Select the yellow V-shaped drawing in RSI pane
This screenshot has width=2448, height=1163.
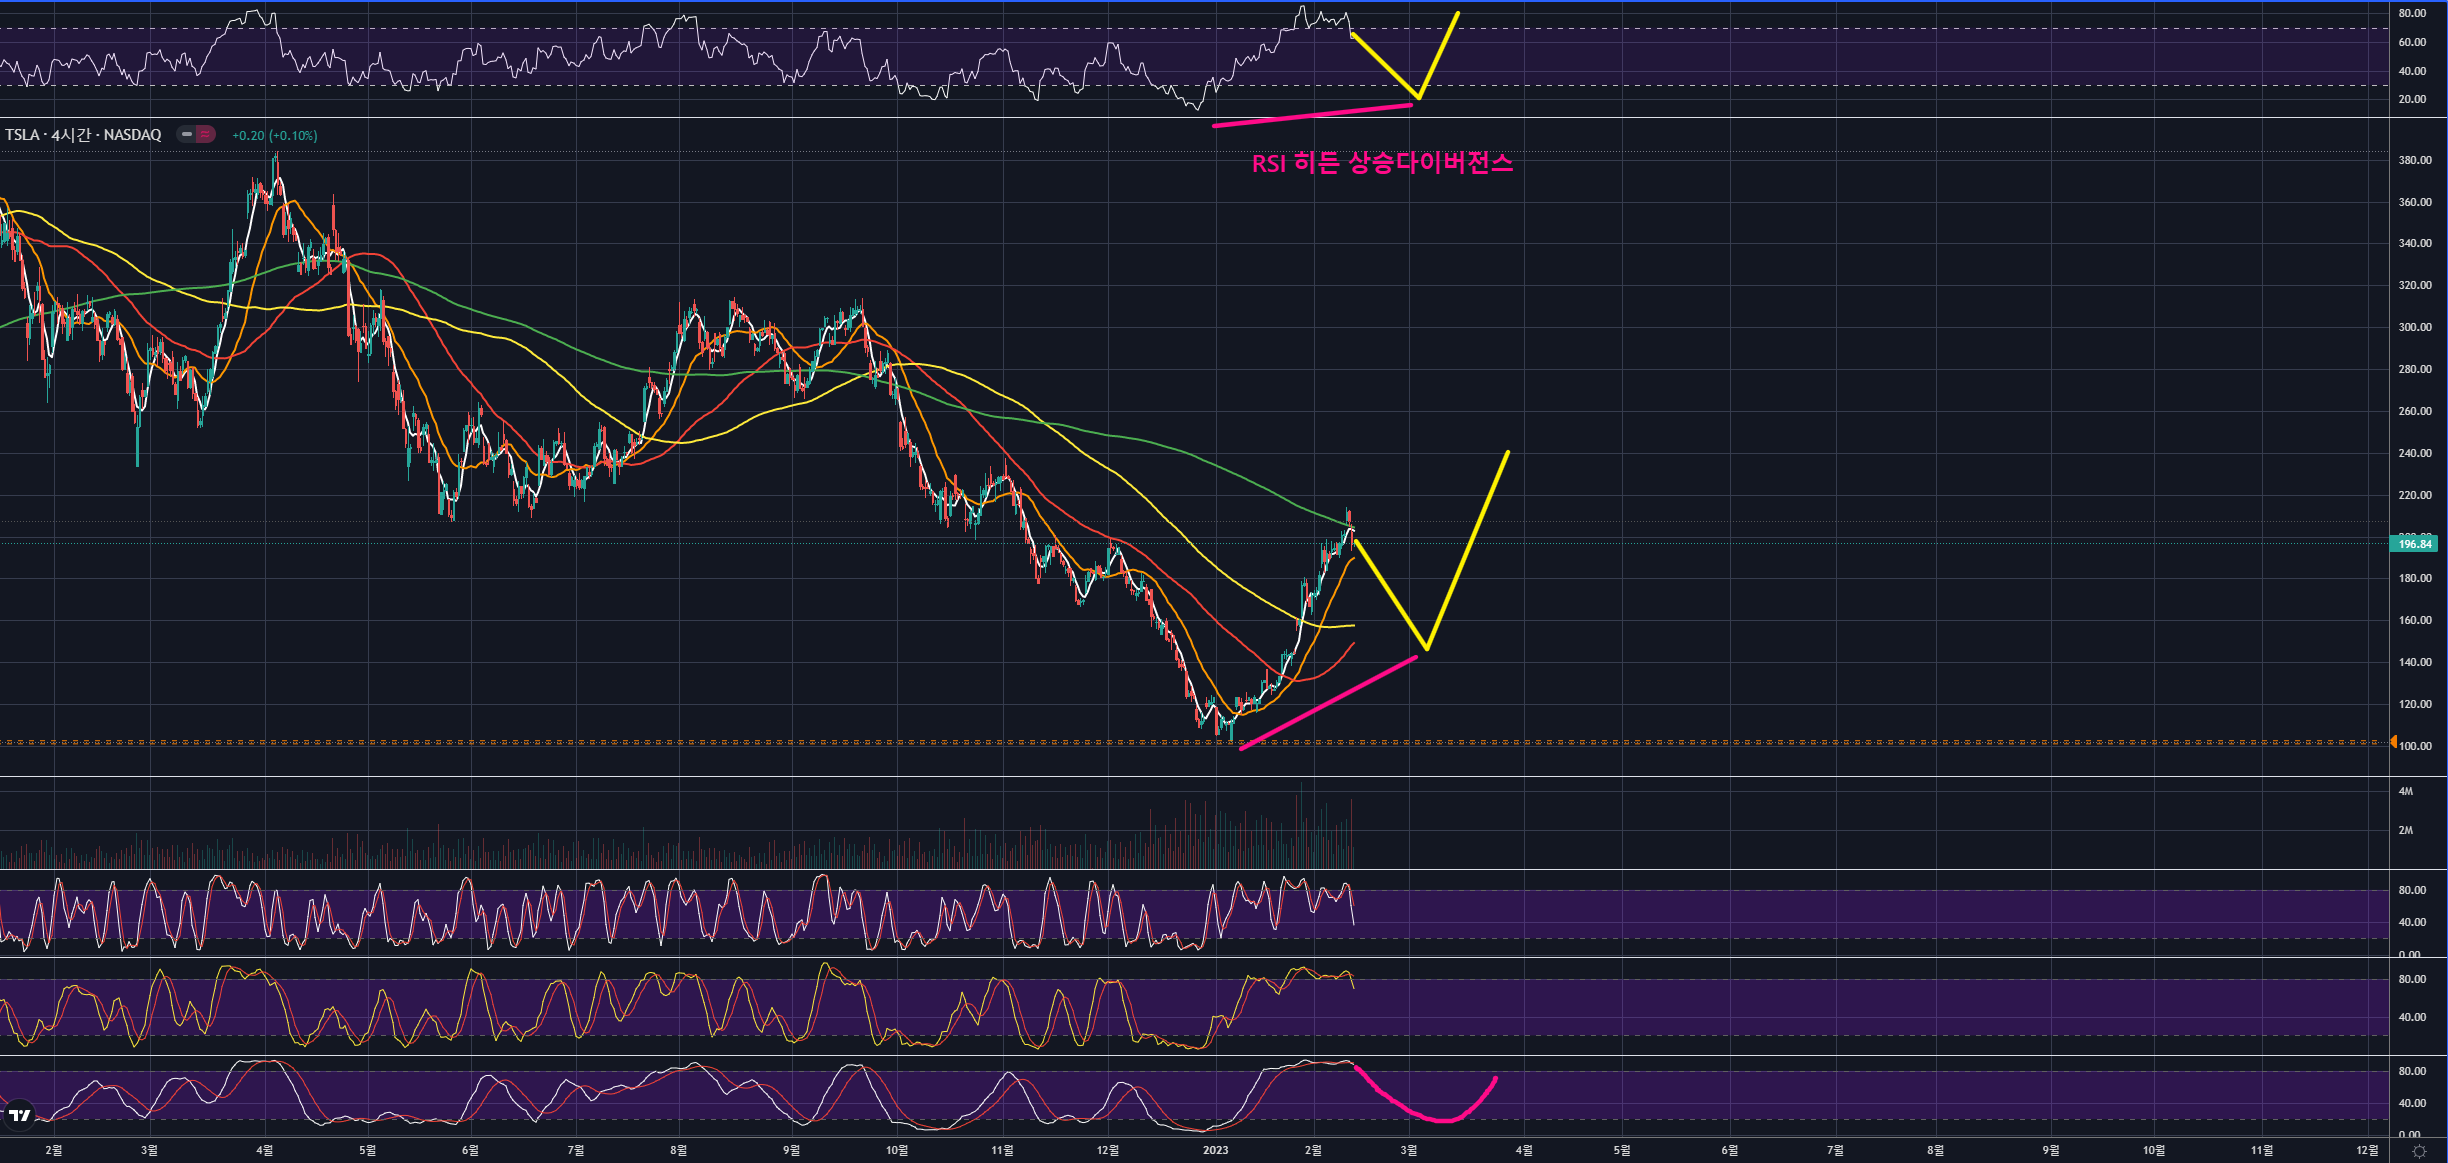point(1385,67)
